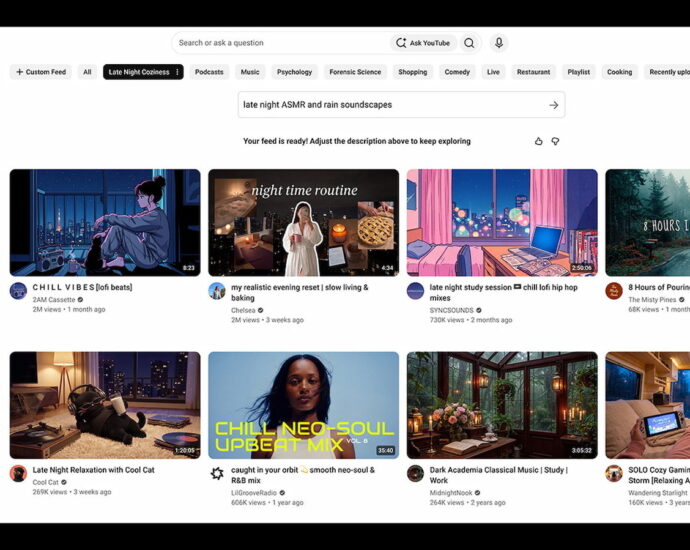690x550 pixels.
Task: Select the Live filter chip
Action: pyautogui.click(x=493, y=72)
